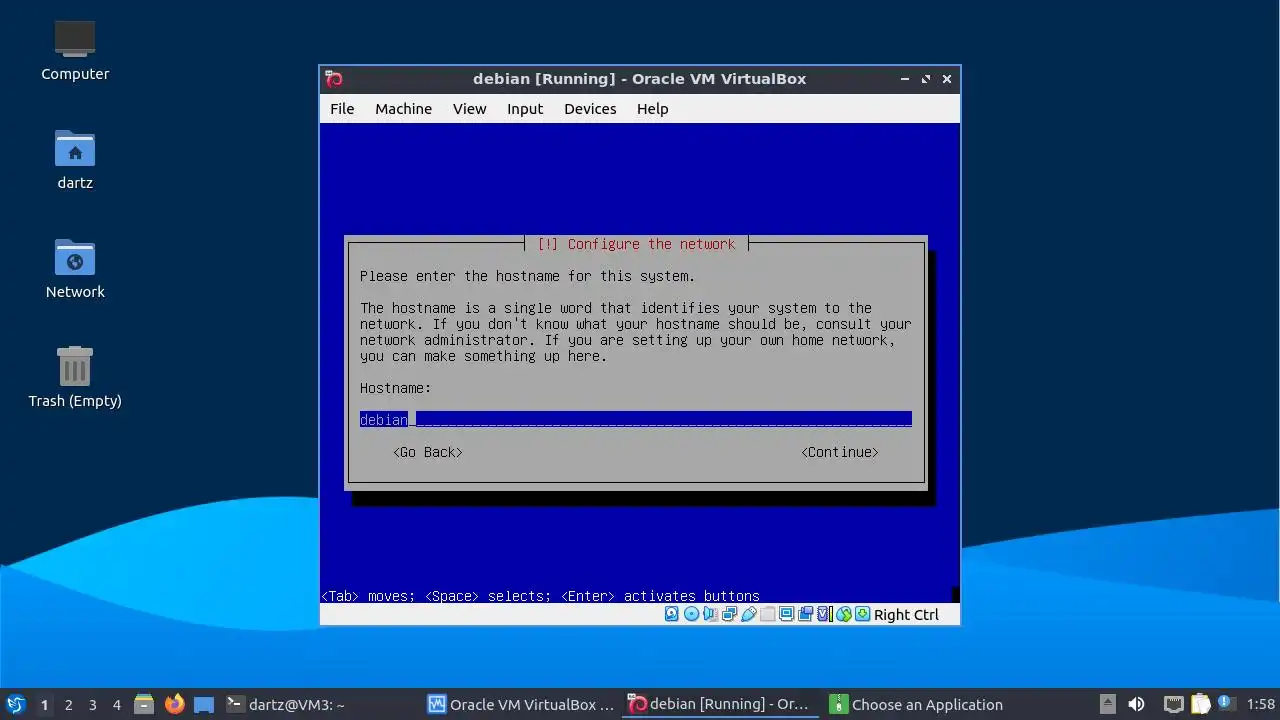
Task: Open the Machine menu
Action: point(403,109)
